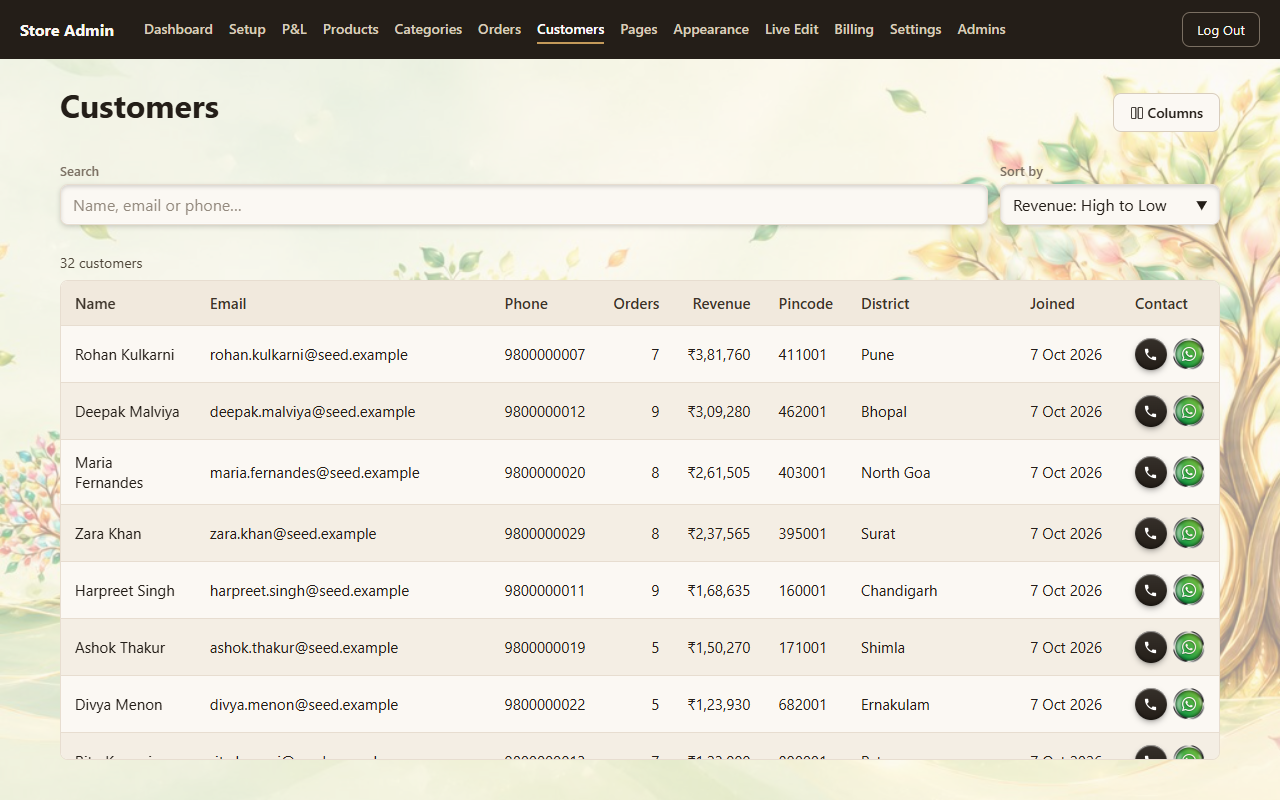Image resolution: width=1280 pixels, height=800 pixels.
Task: Open the Sort by dropdown
Action: pyautogui.click(x=1110, y=205)
